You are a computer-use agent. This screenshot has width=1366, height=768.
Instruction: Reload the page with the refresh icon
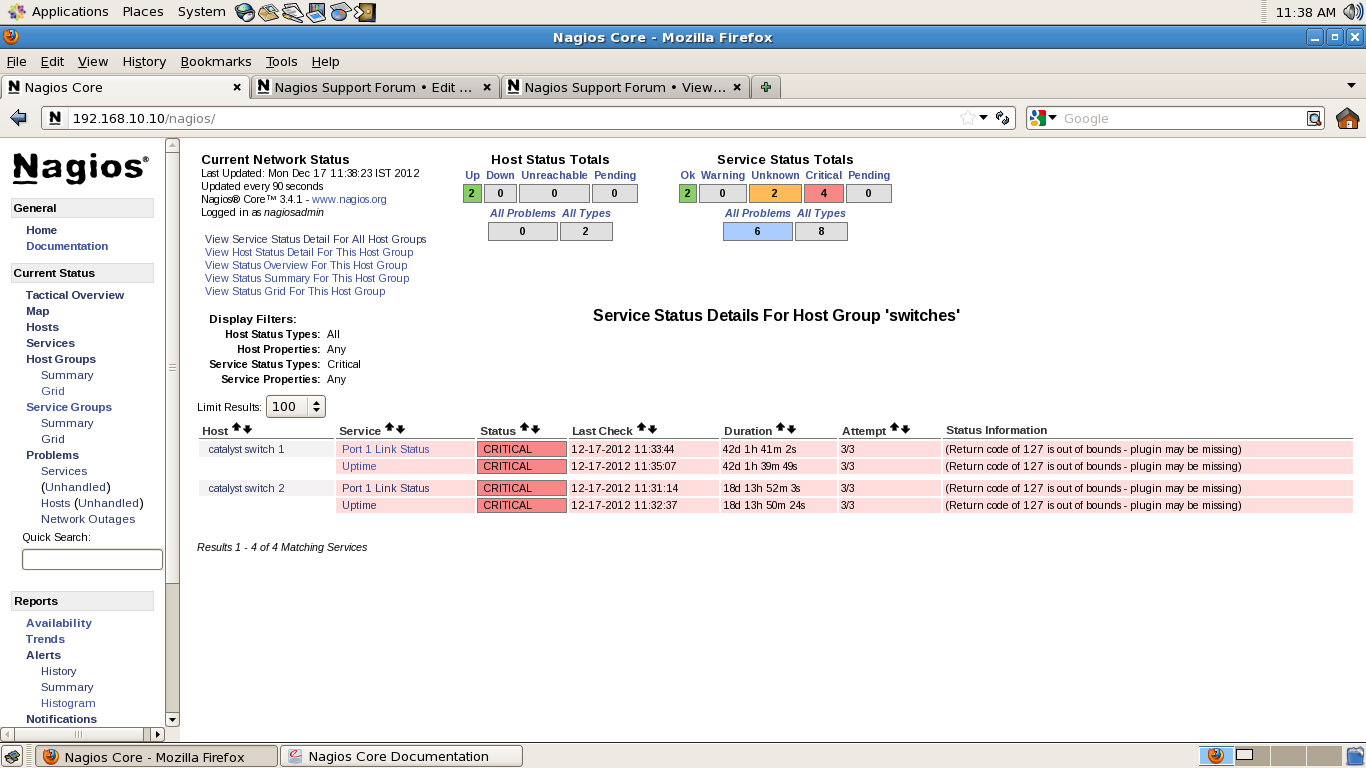tap(1002, 118)
